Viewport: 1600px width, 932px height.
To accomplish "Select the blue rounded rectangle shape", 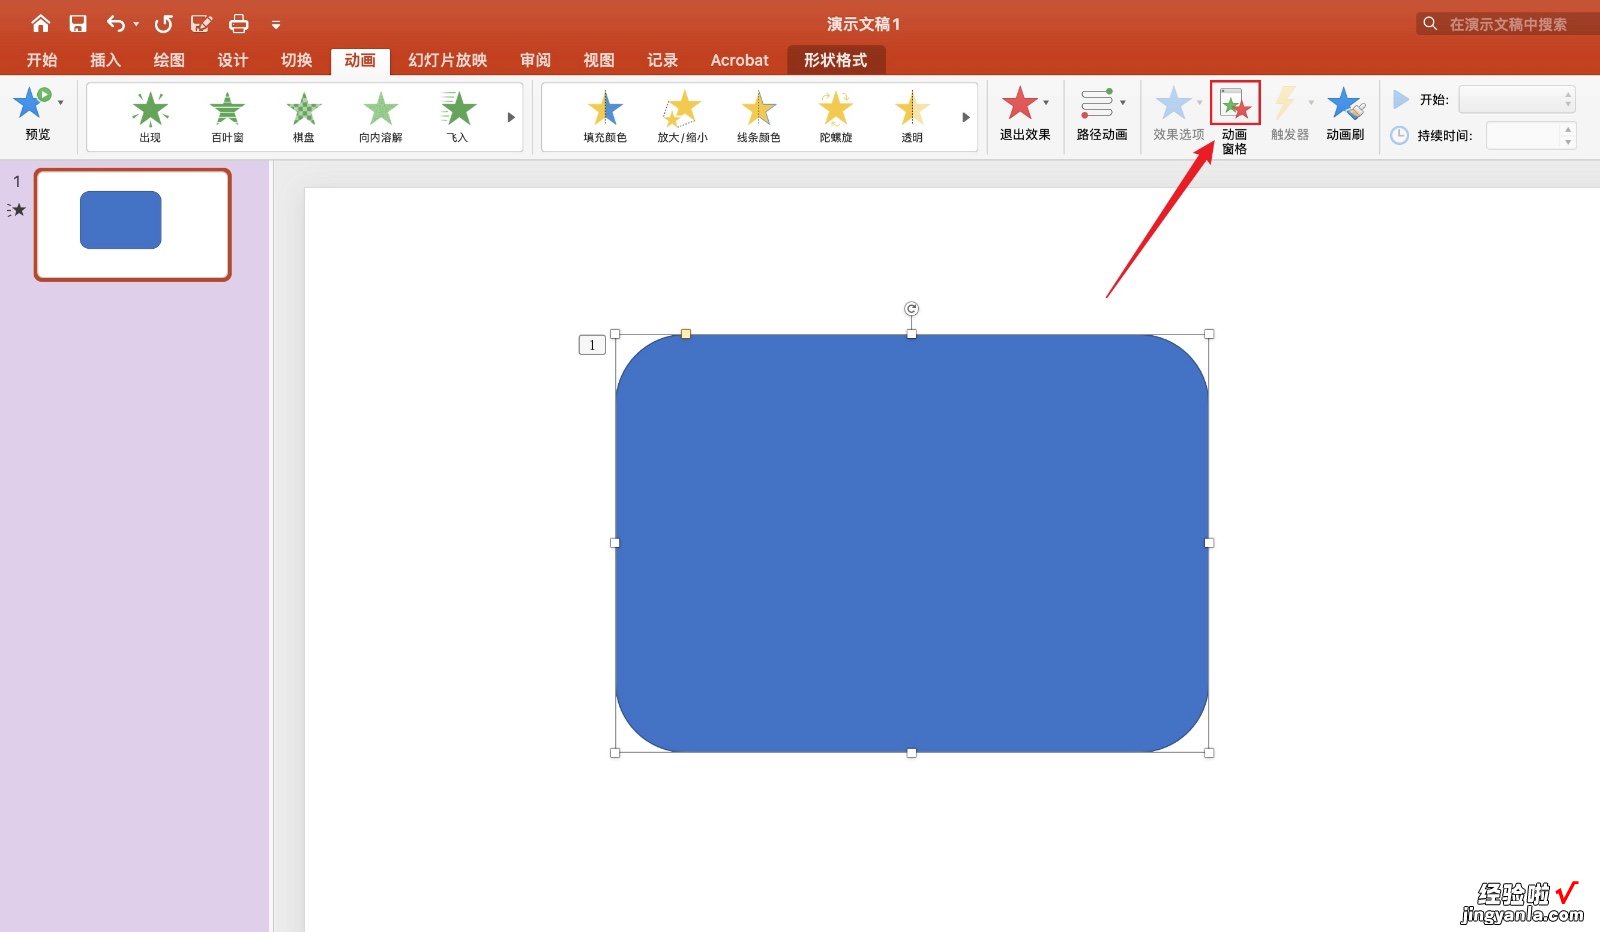I will click(x=912, y=543).
